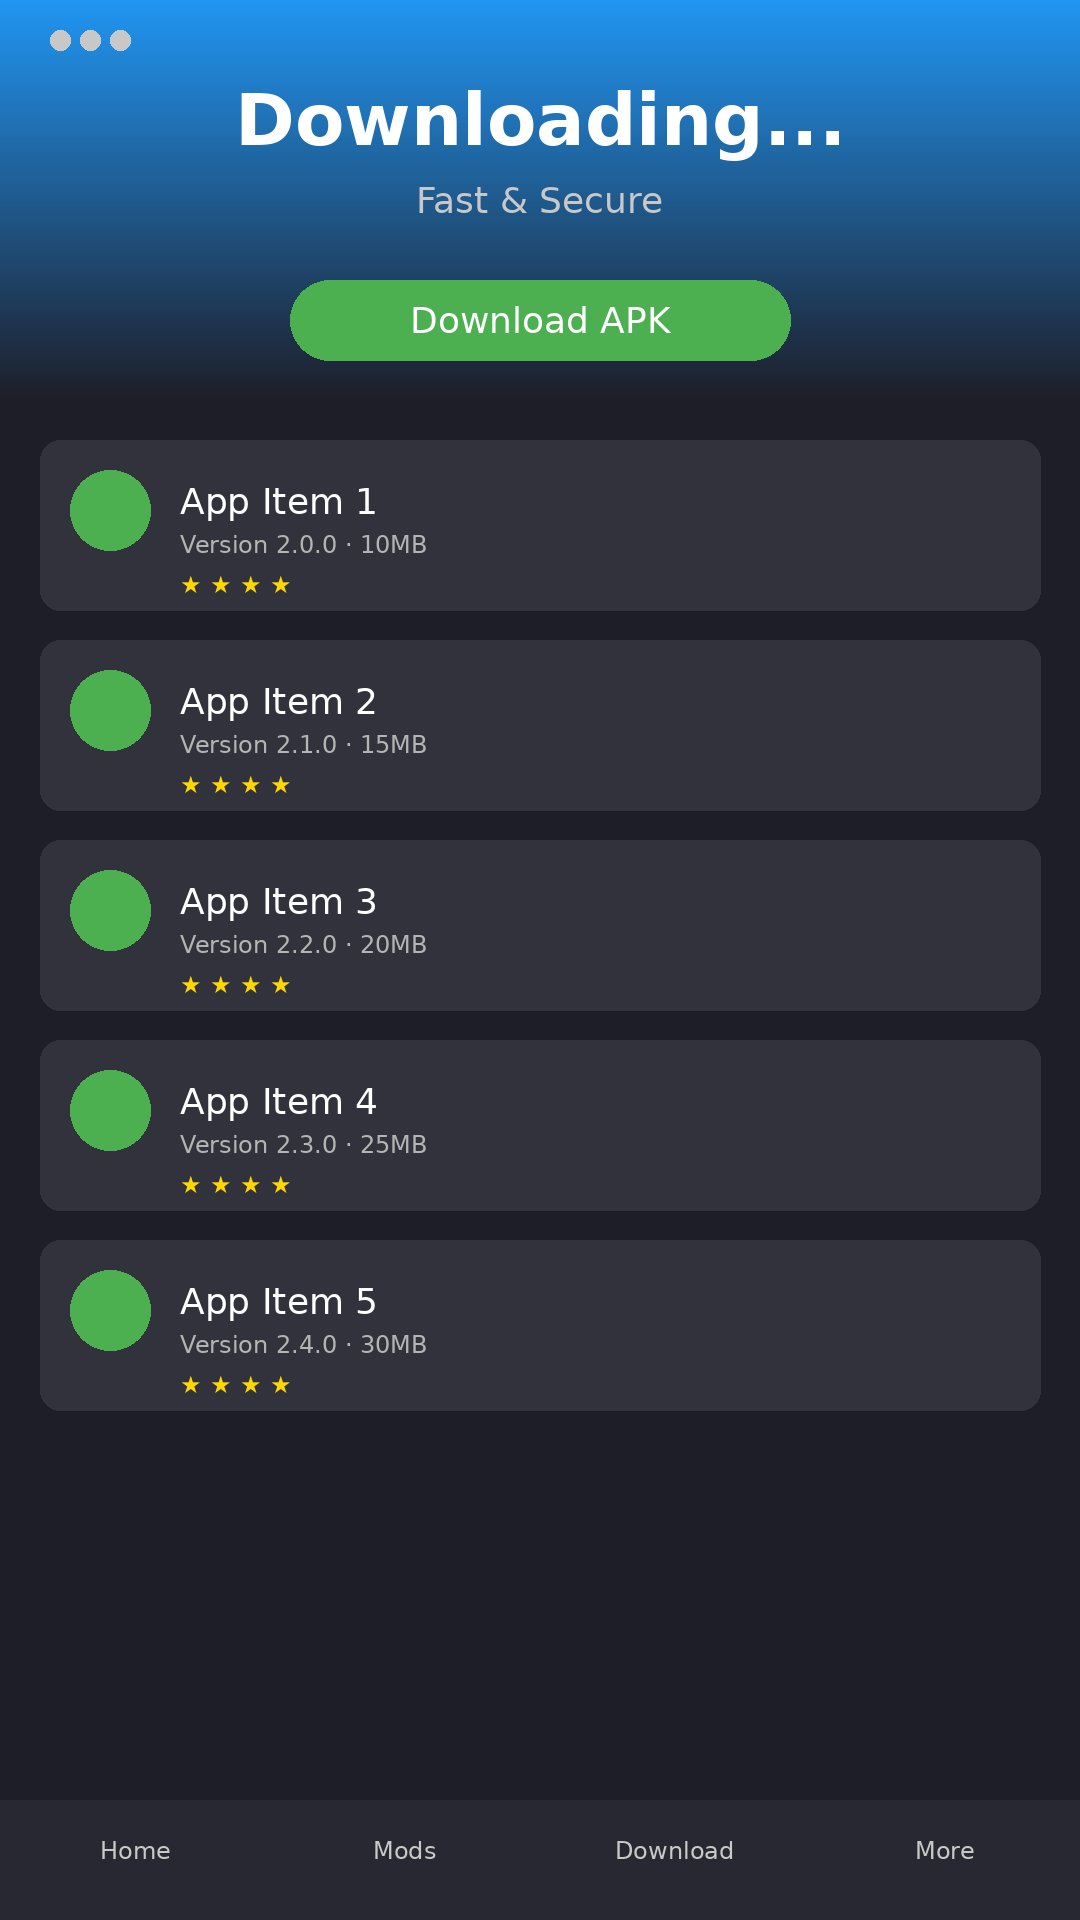Viewport: 1080px width, 1920px height.
Task: Click the green icon for App Item 3
Action: click(110, 910)
